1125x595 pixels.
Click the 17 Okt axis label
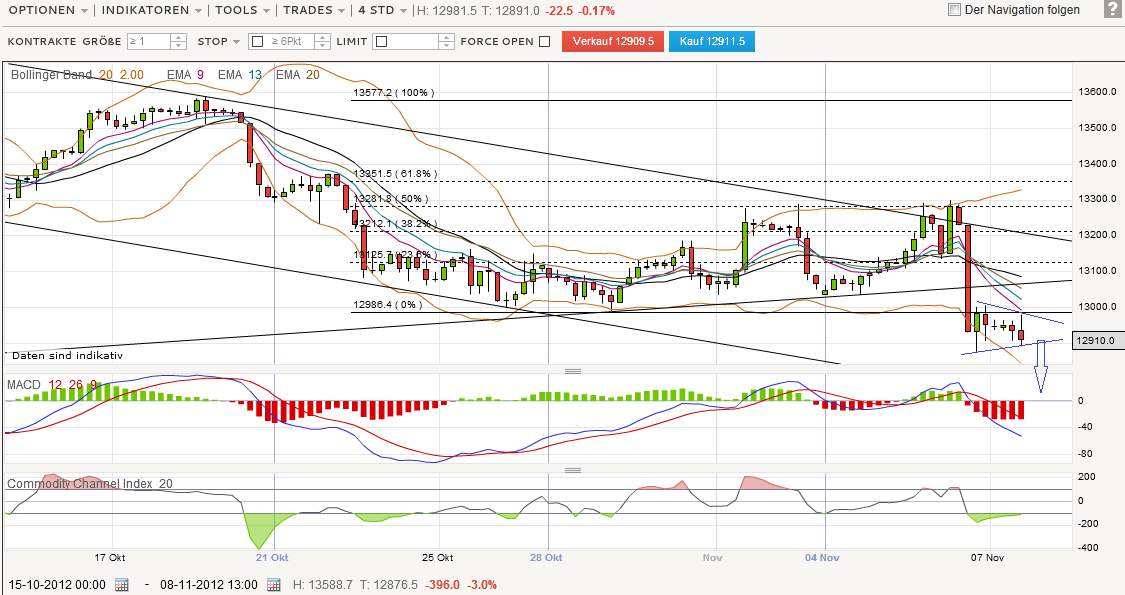tap(110, 558)
